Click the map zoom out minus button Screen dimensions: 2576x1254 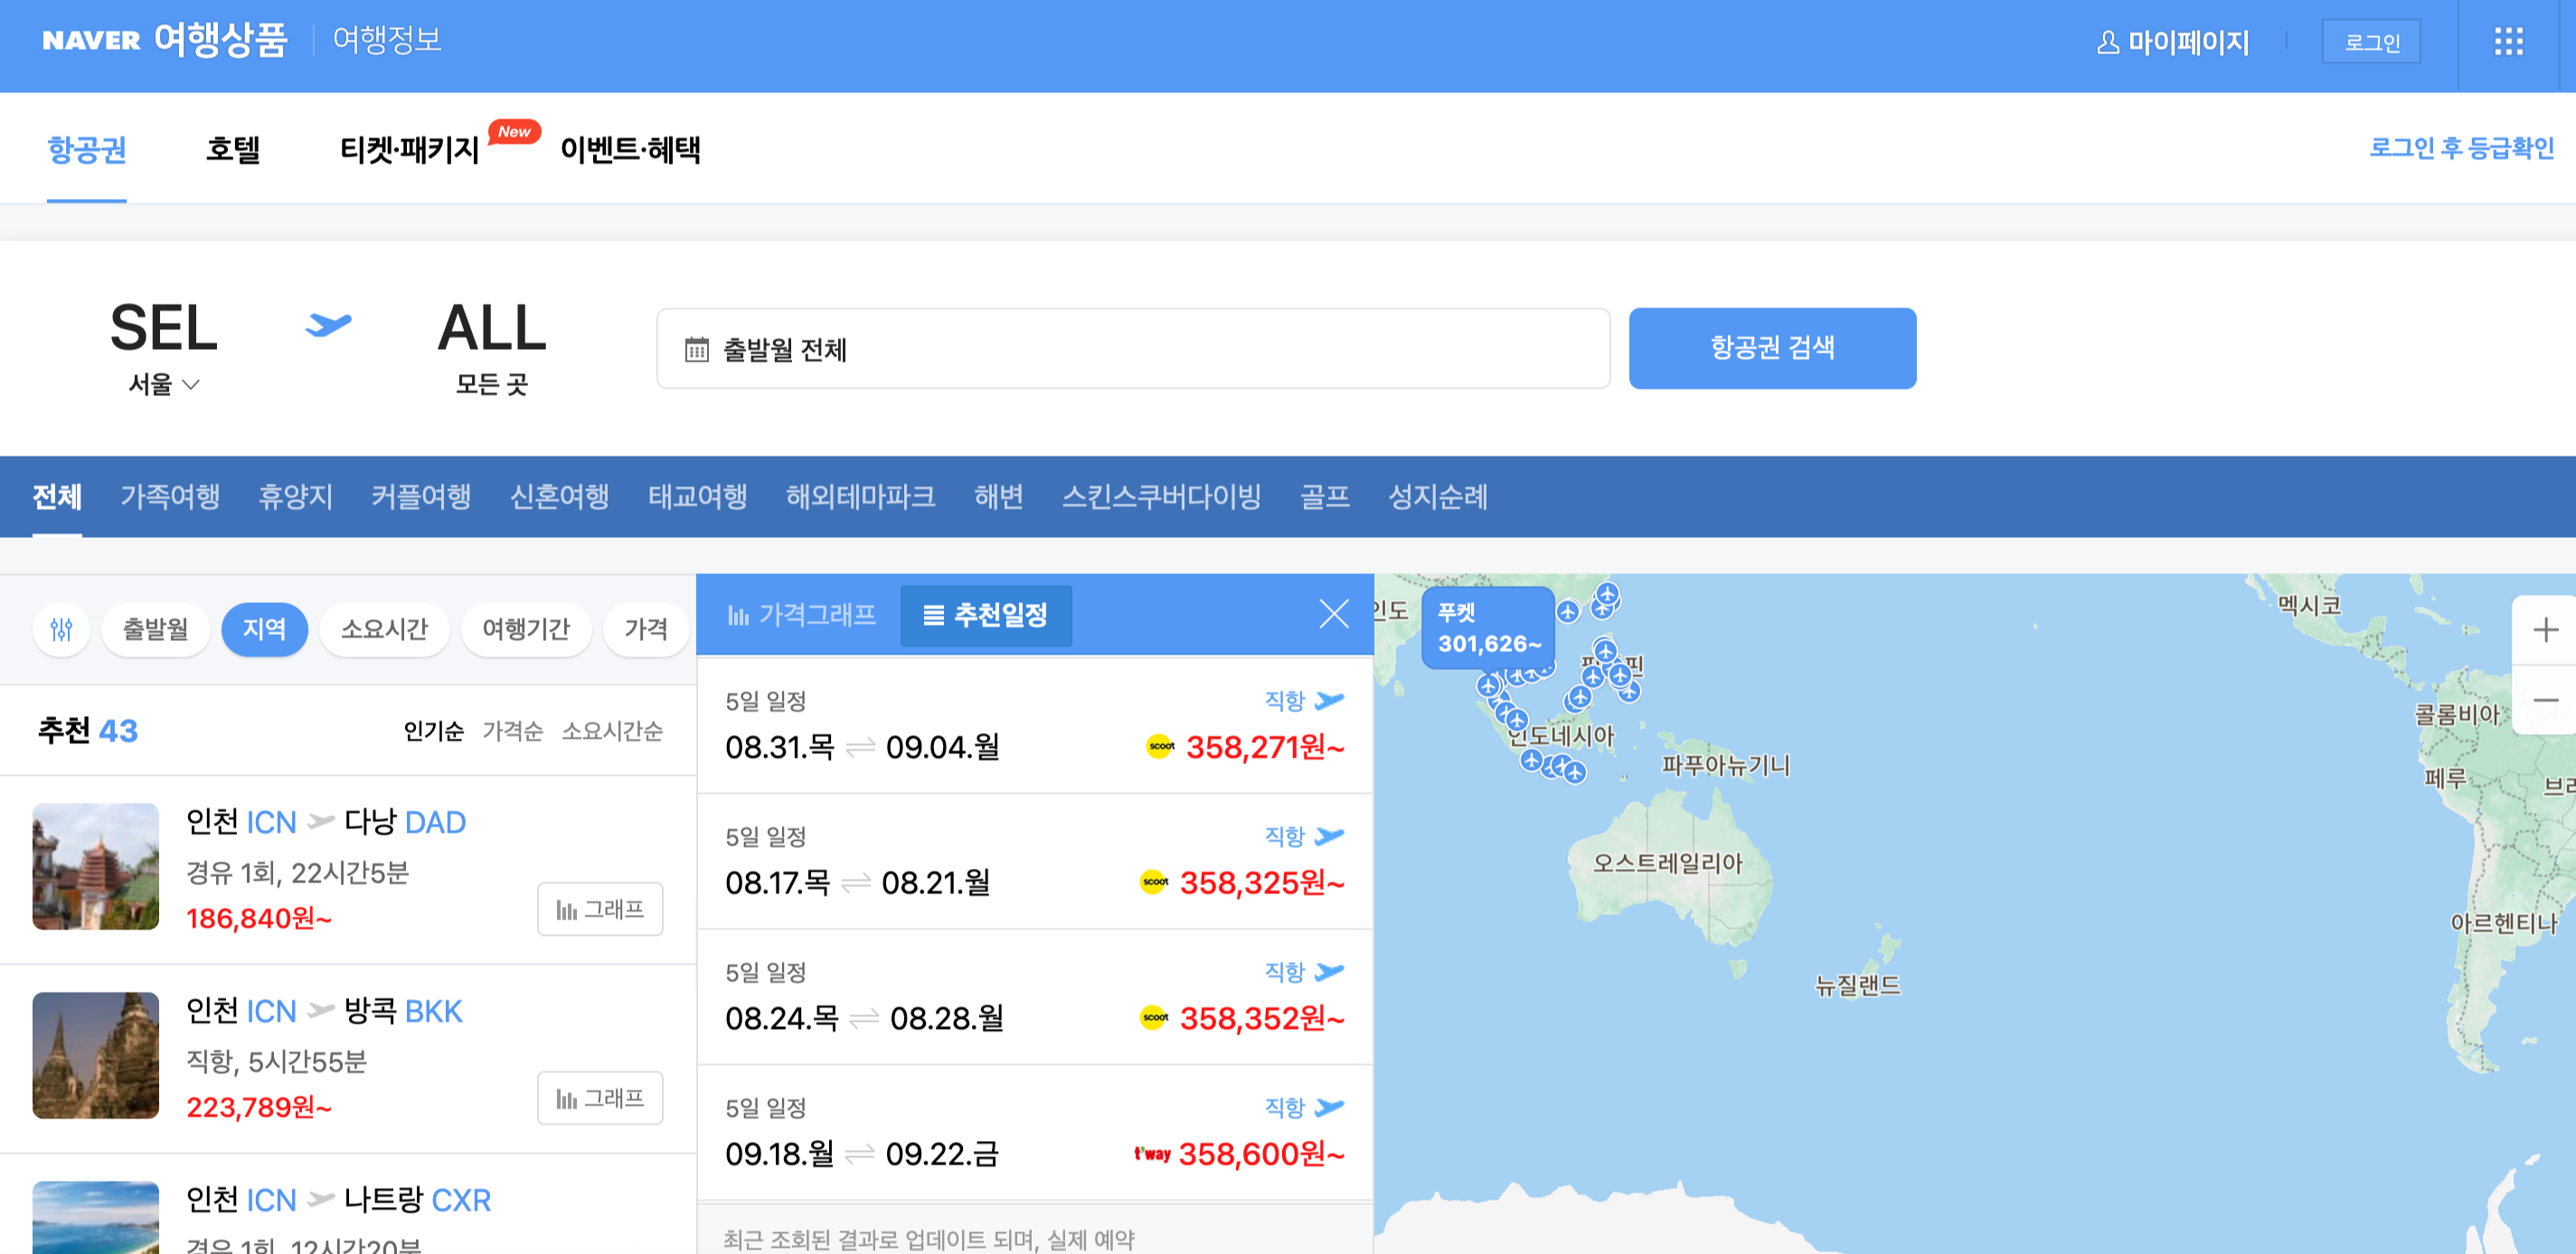click(2545, 700)
